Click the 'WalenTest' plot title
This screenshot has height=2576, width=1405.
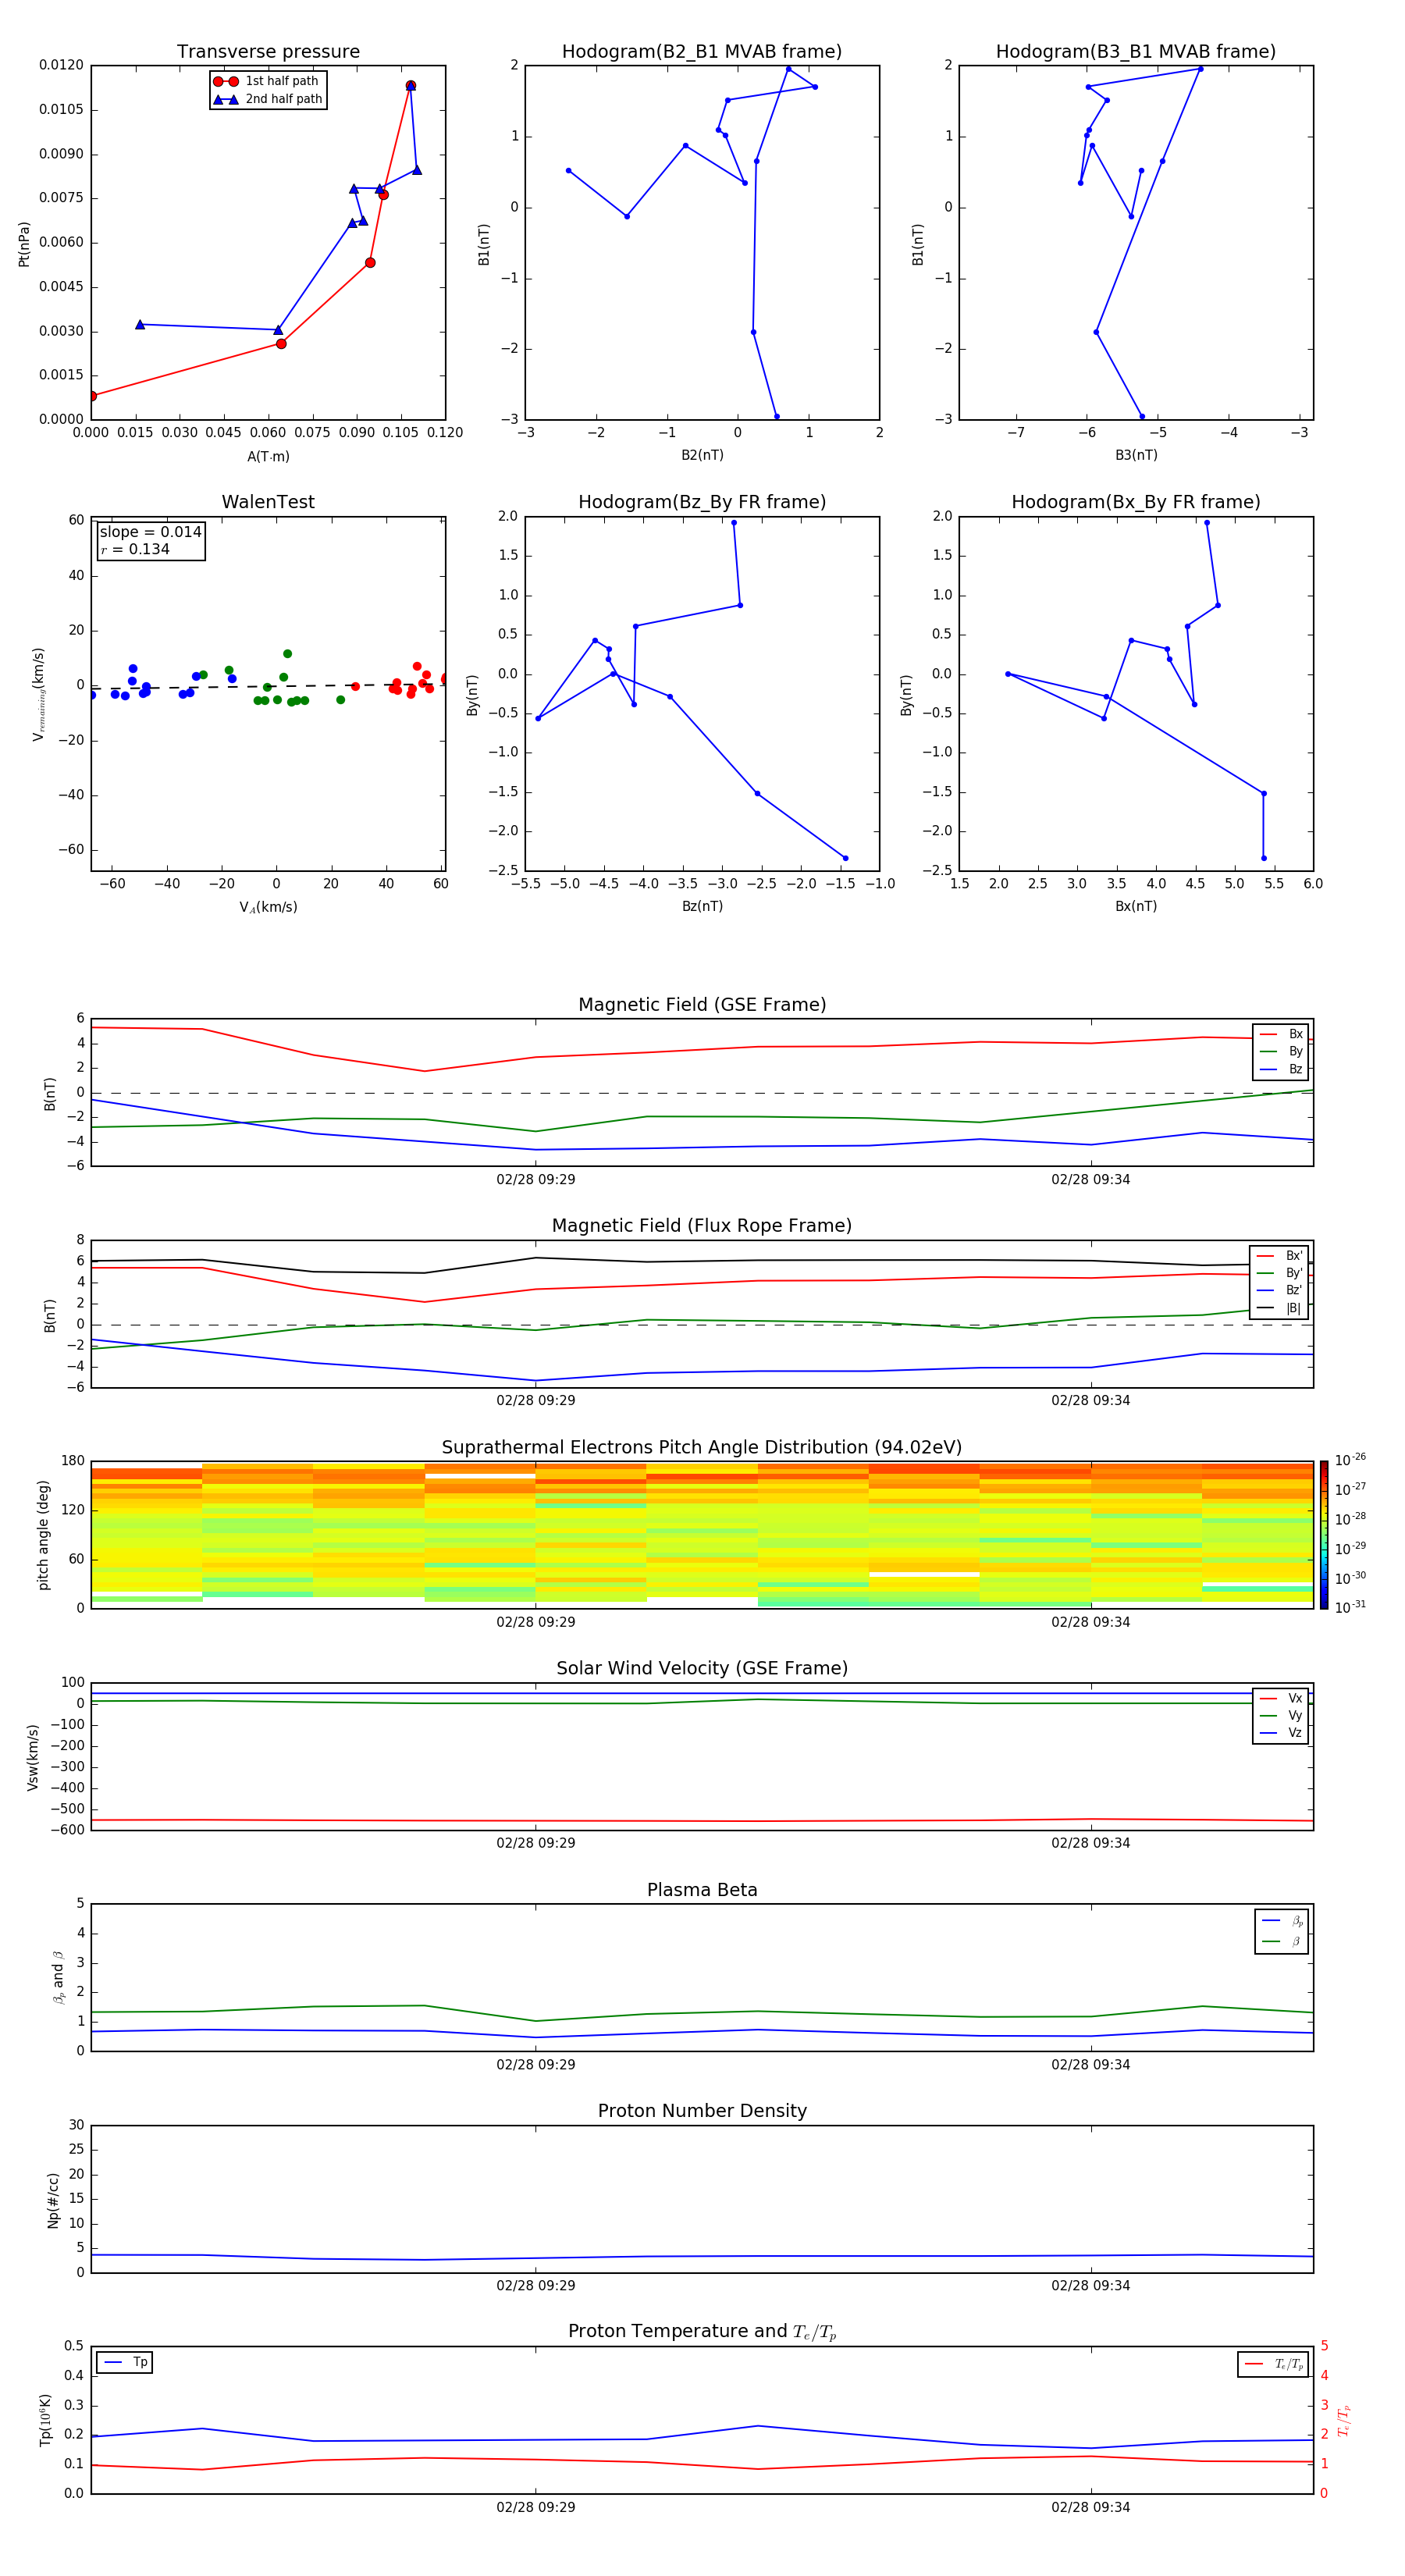tap(268, 502)
